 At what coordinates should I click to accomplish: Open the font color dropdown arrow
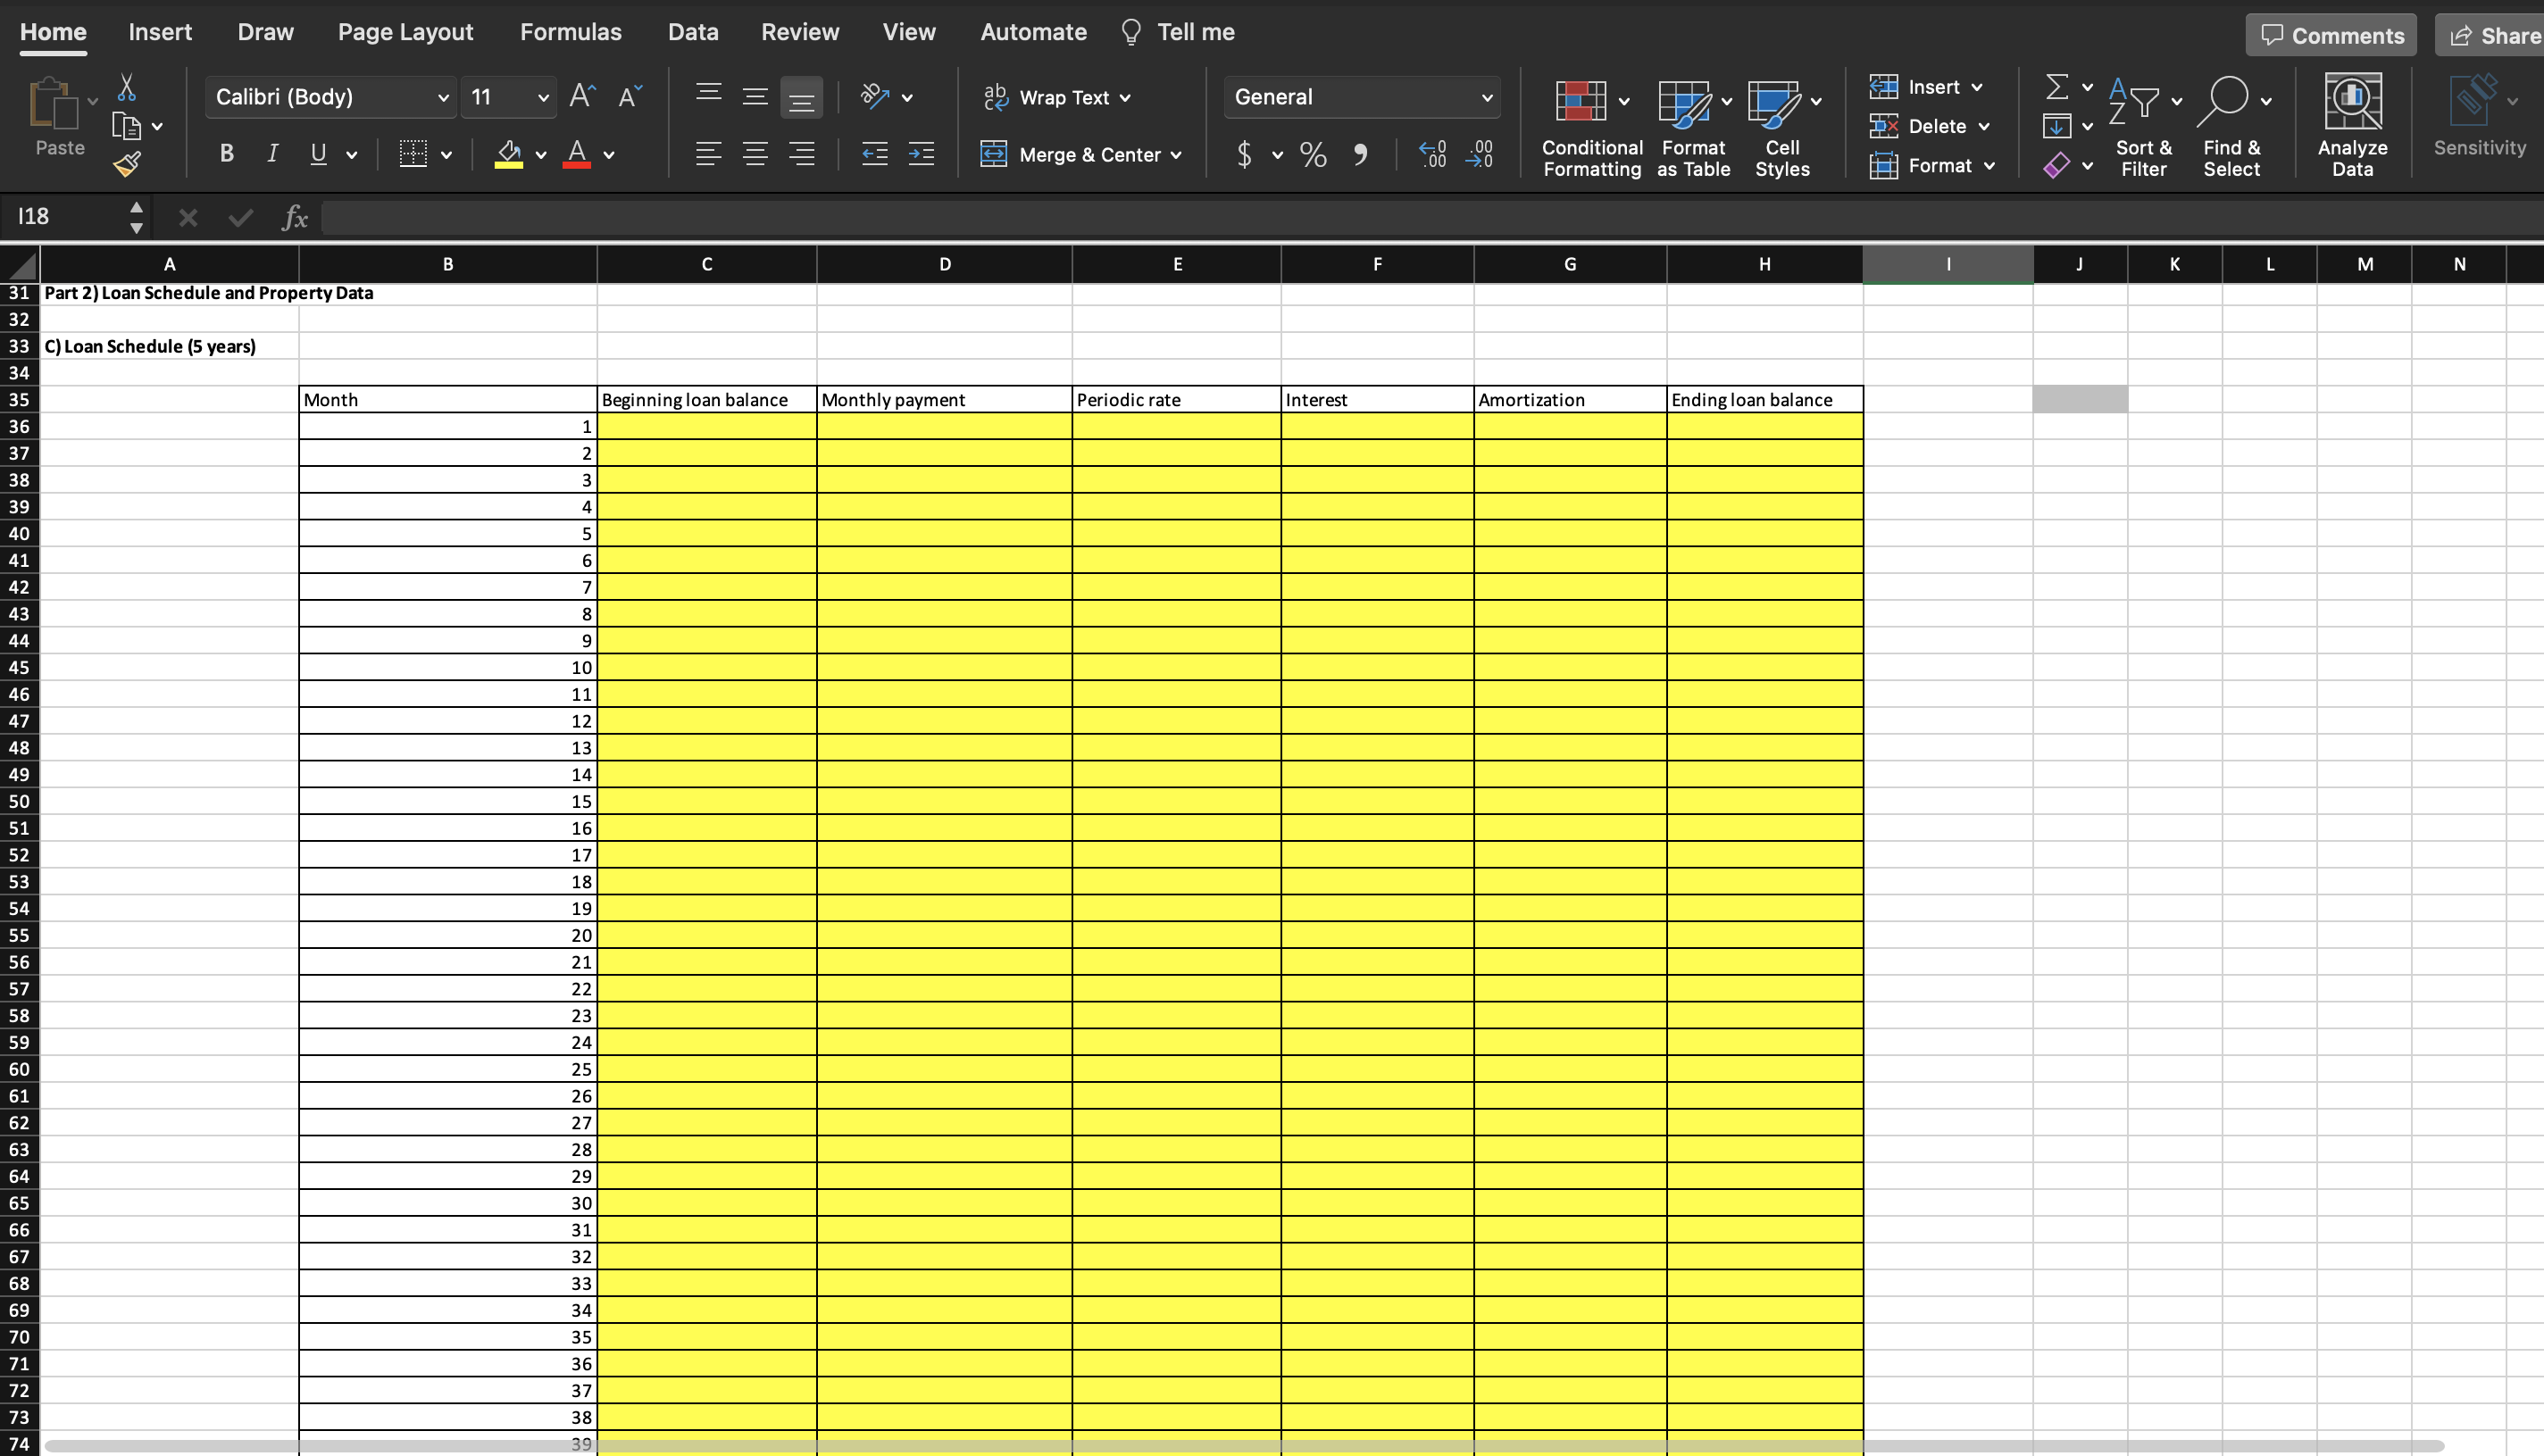tap(609, 155)
